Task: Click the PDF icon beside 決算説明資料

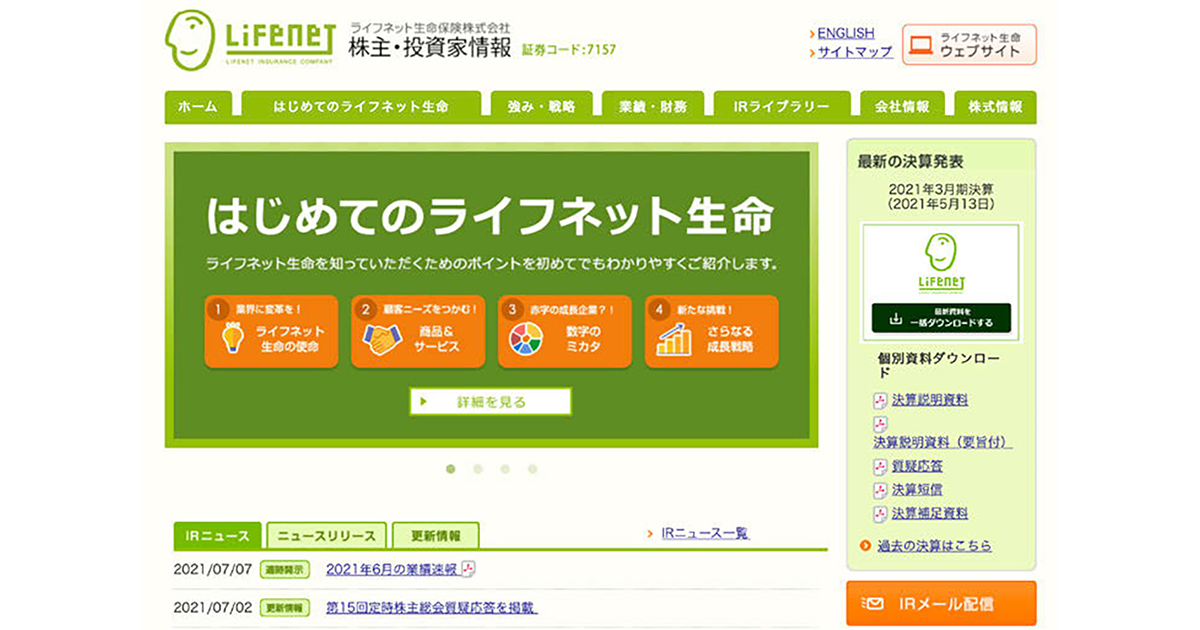Action: pyautogui.click(x=880, y=400)
